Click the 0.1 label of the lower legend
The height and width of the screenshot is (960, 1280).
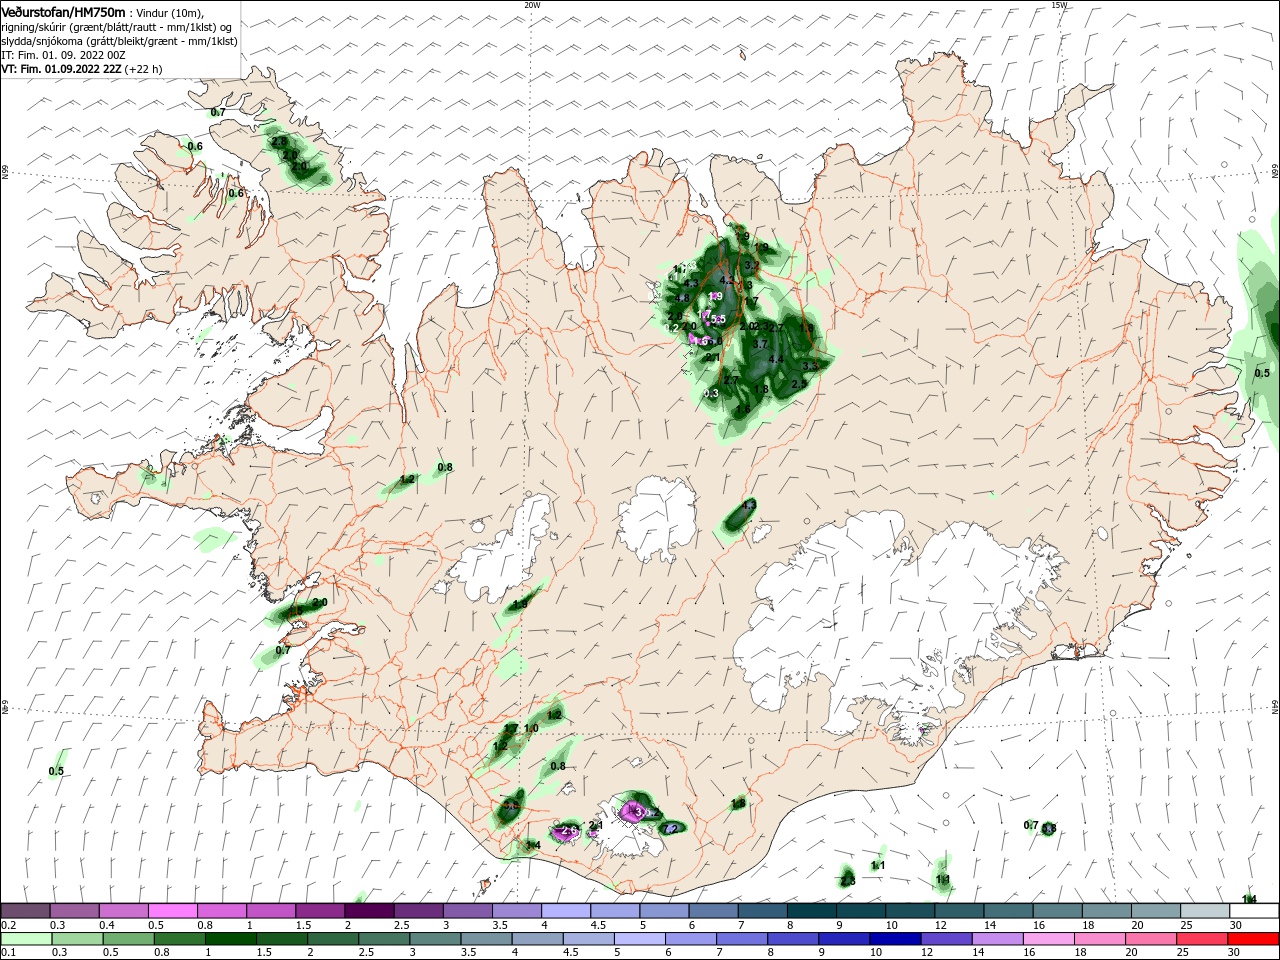click(x=9, y=952)
